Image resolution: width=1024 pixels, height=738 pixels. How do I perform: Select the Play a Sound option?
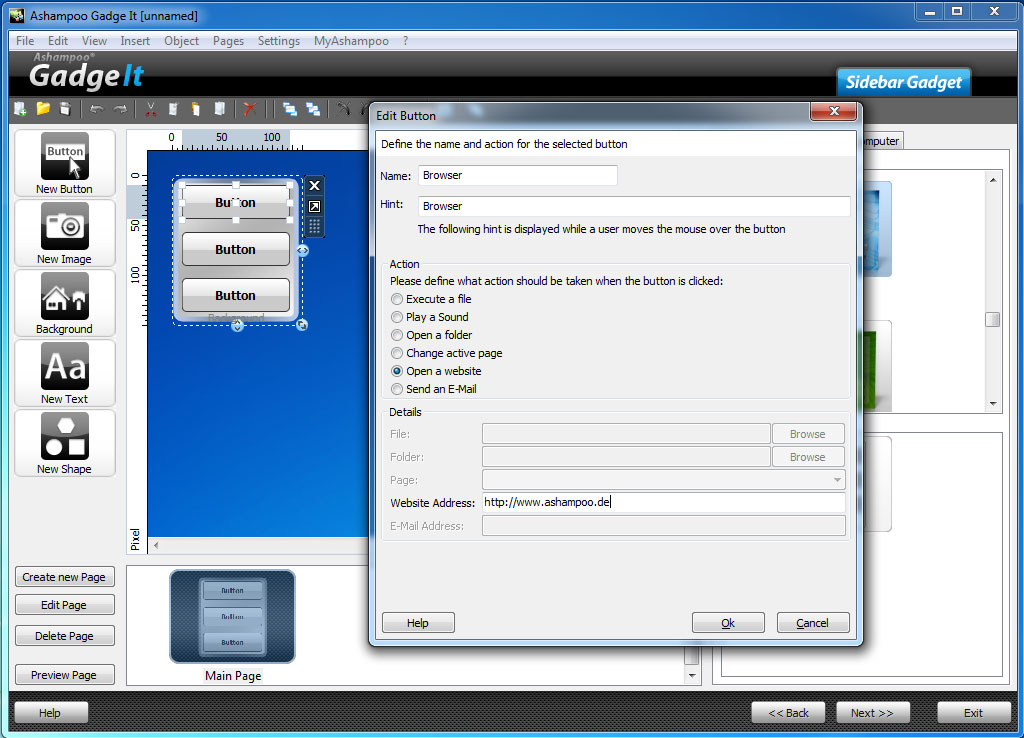pos(430,317)
